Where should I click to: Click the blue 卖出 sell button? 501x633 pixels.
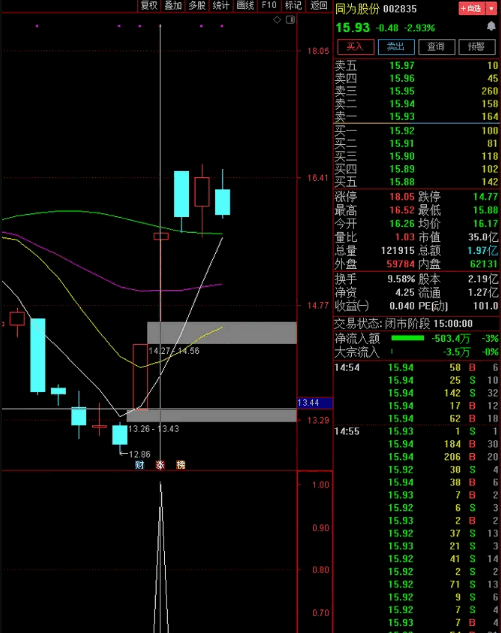pyautogui.click(x=396, y=47)
